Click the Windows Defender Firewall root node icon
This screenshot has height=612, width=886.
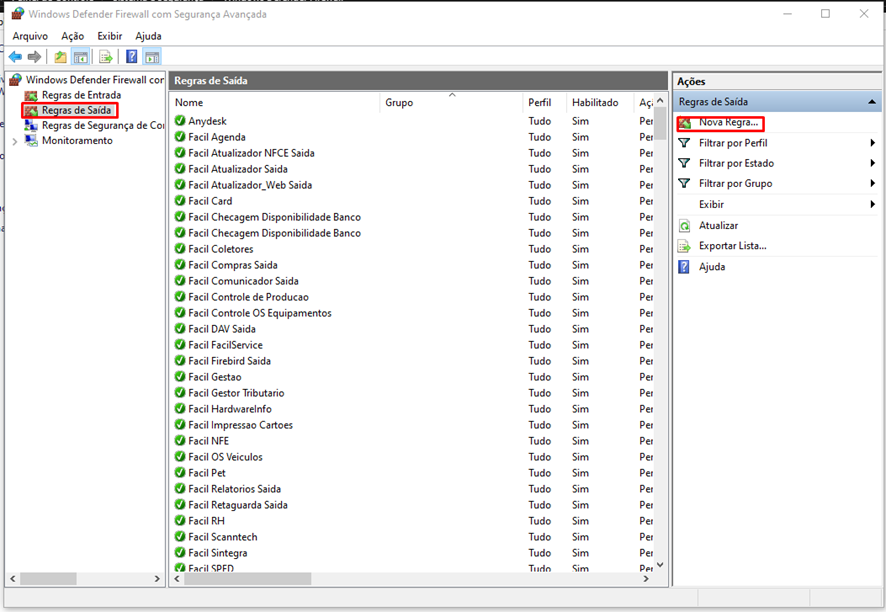click(15, 80)
